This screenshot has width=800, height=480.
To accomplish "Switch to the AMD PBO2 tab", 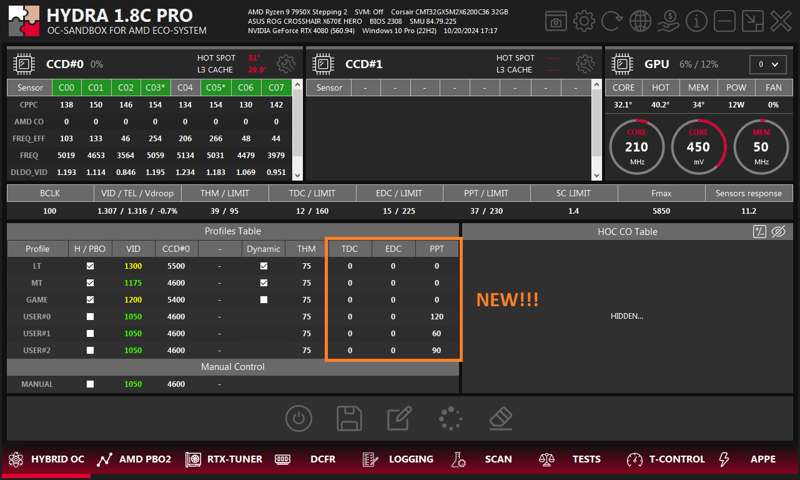I will (x=134, y=460).
